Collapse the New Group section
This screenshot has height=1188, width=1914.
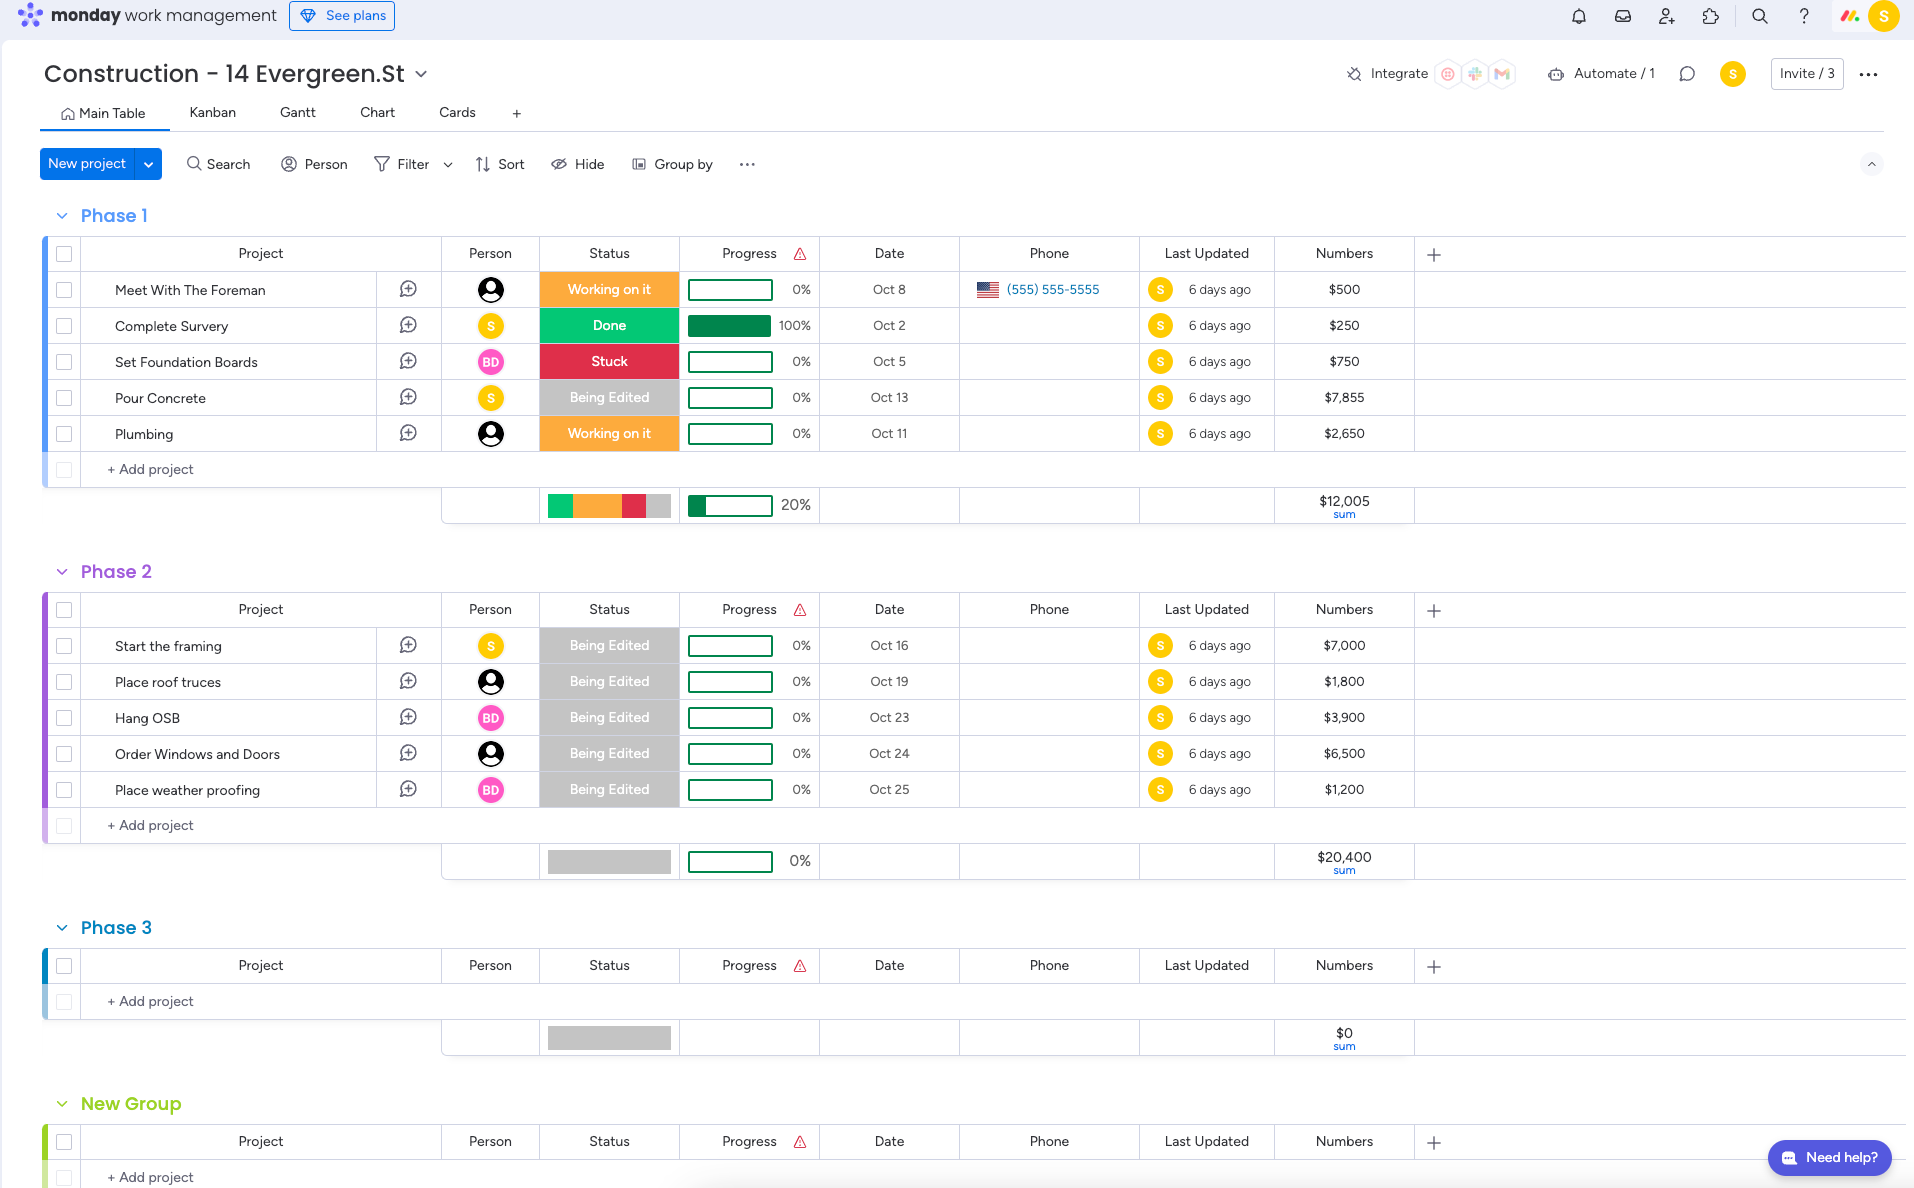[62, 1104]
